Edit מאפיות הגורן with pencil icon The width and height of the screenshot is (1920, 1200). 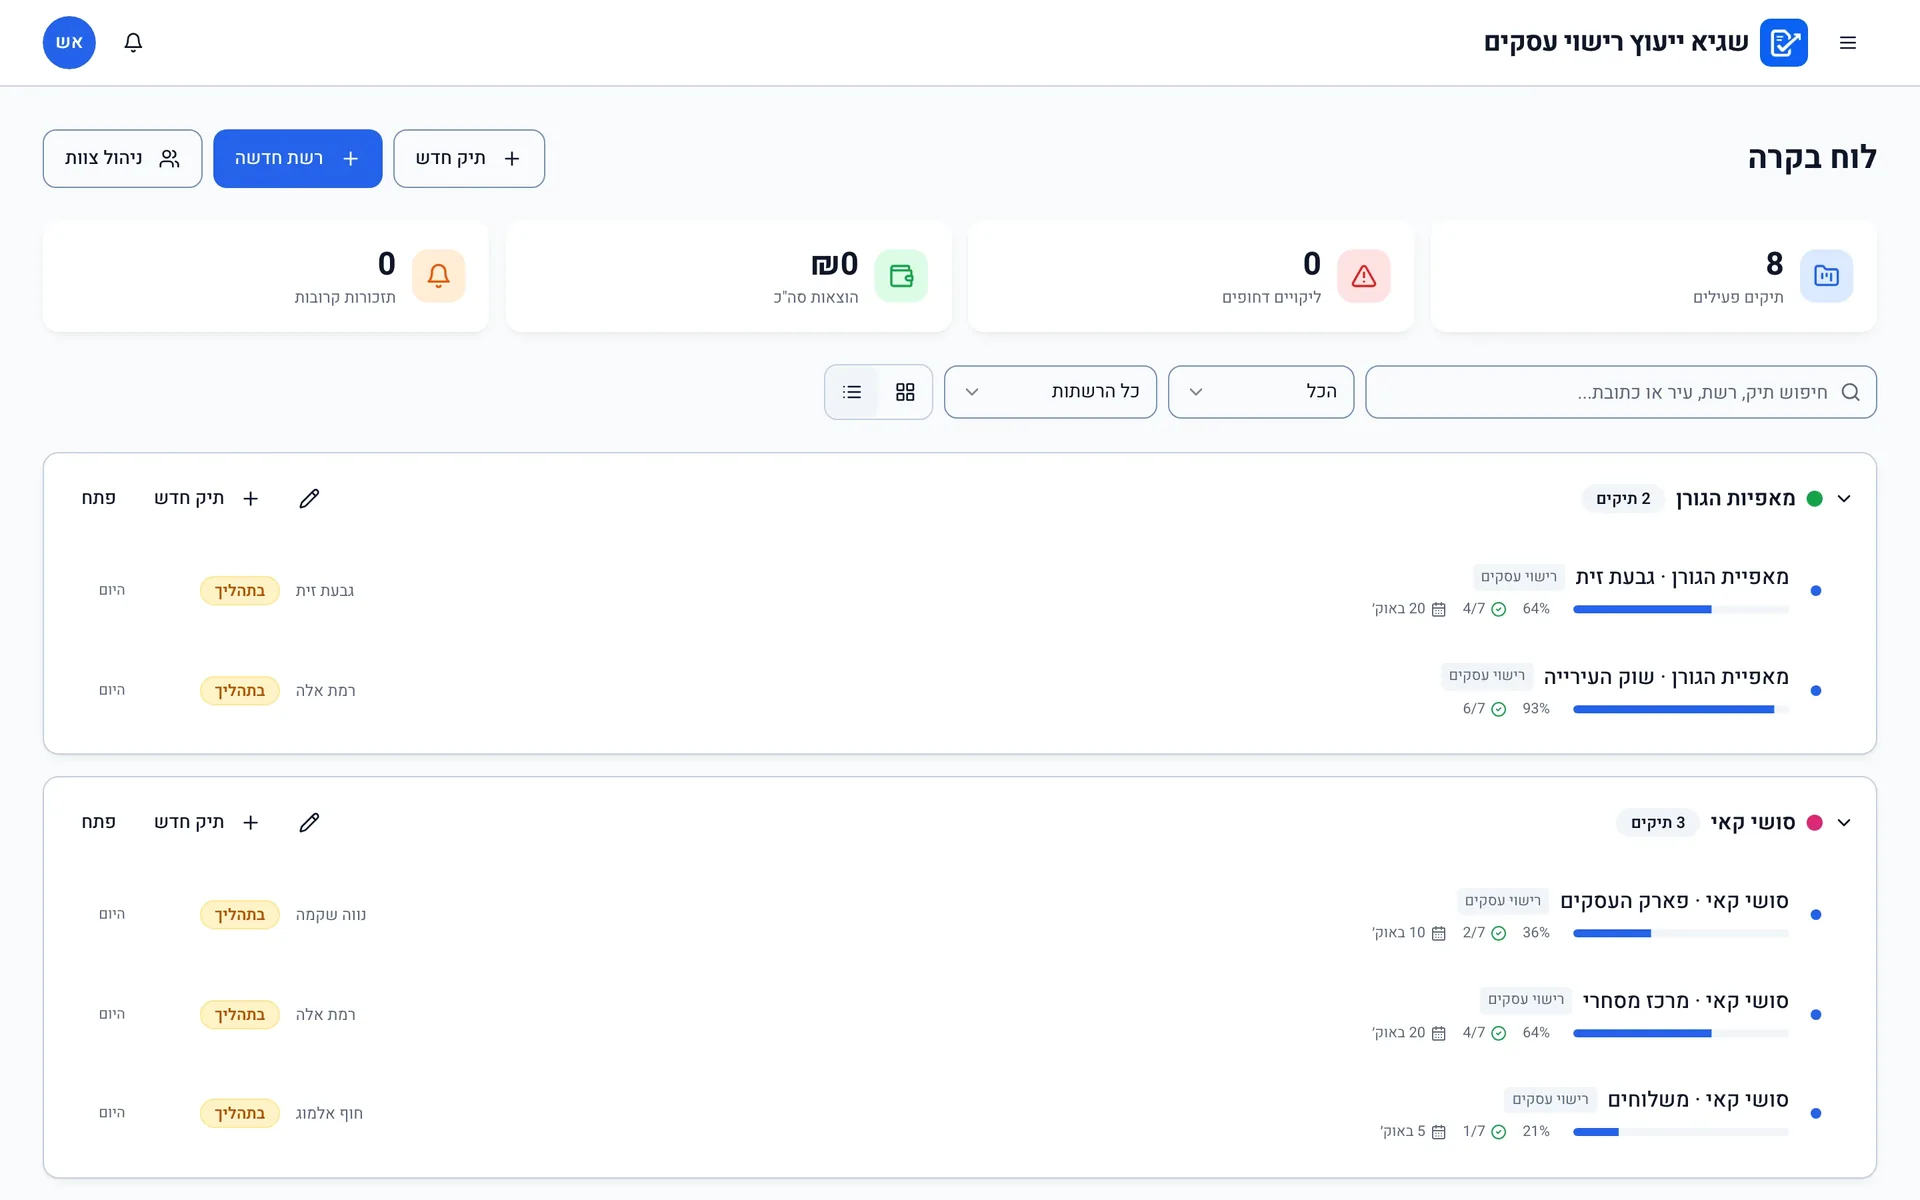tap(309, 498)
